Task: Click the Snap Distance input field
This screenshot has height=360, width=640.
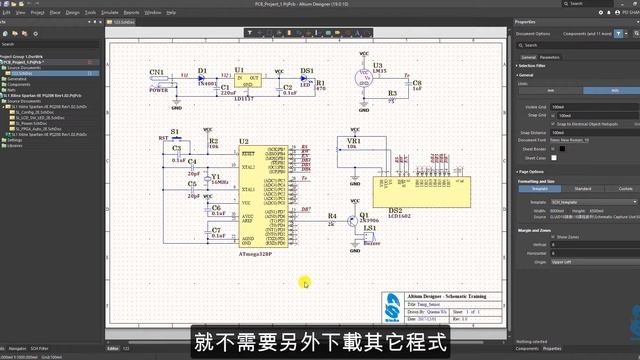Action: (x=594, y=133)
